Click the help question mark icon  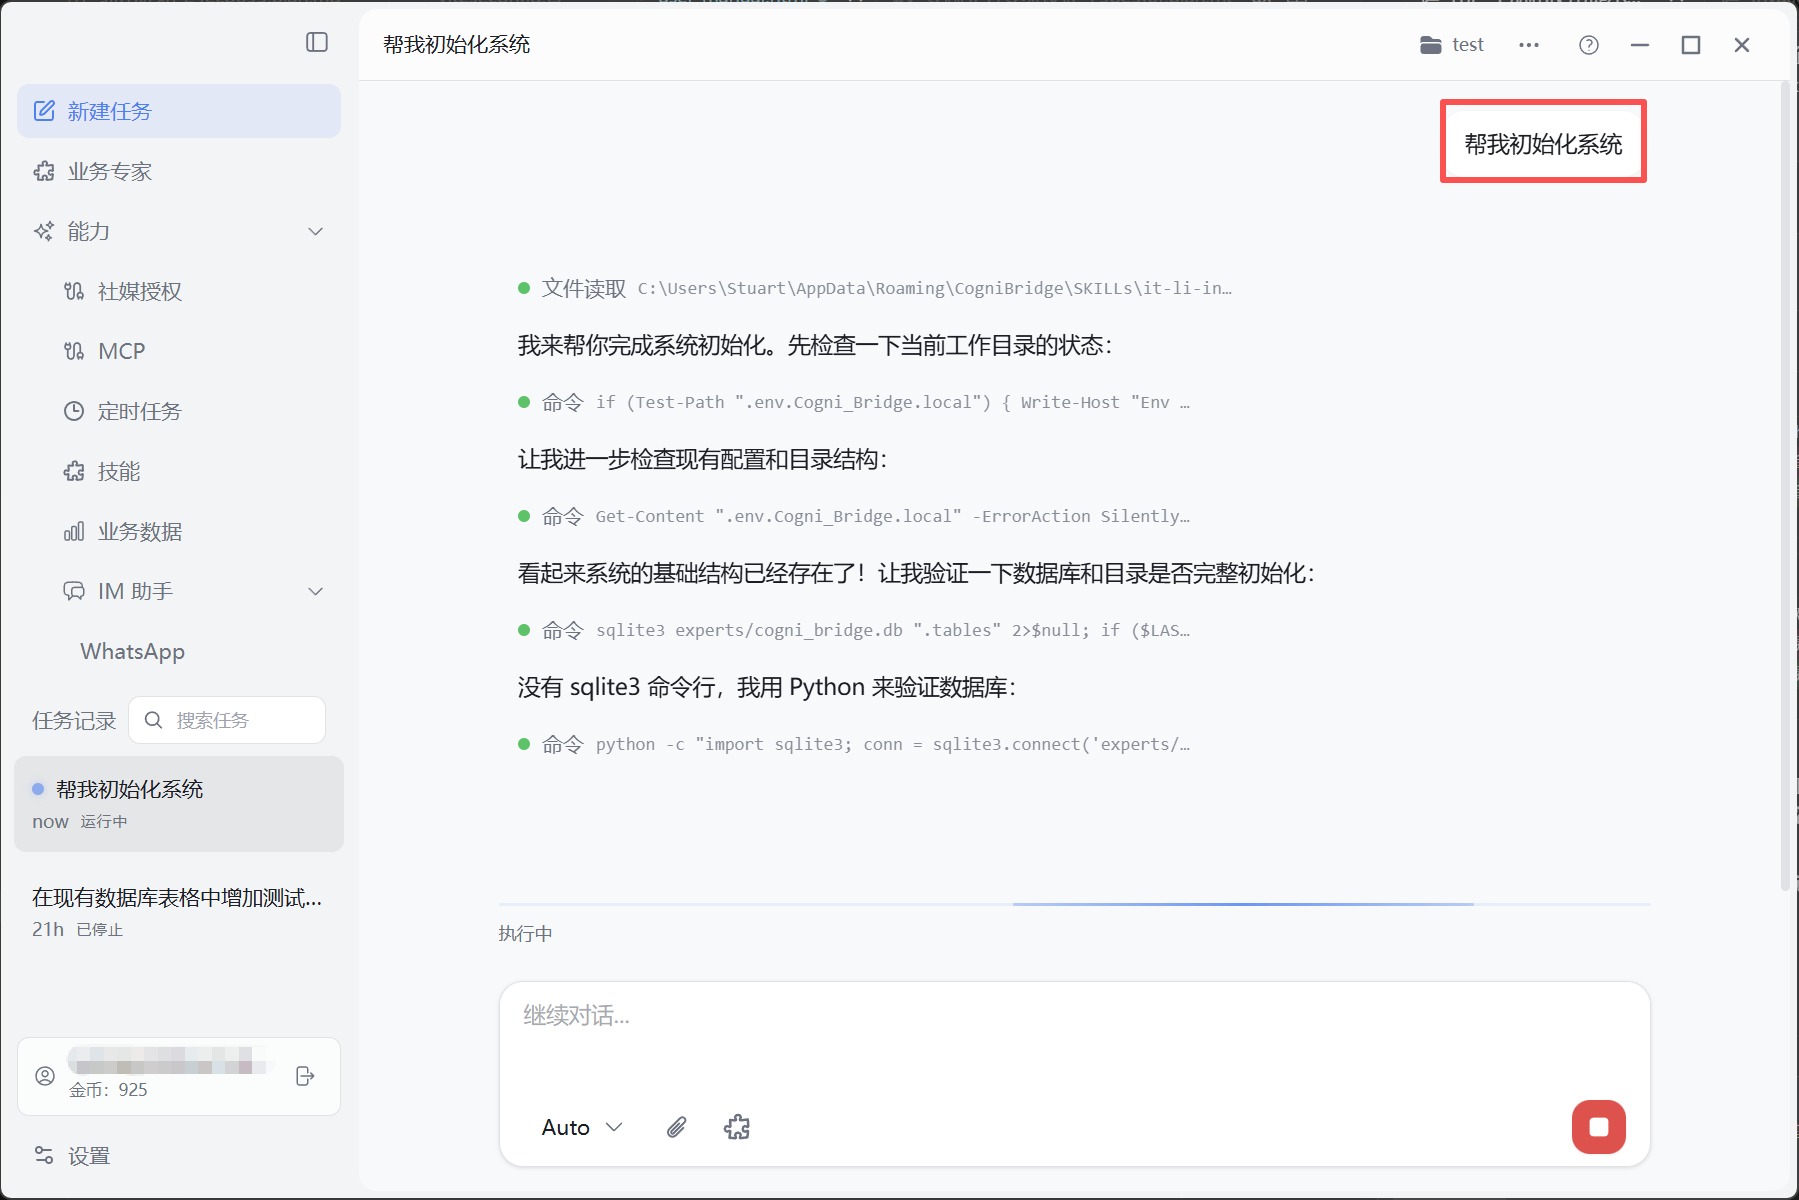pos(1589,45)
